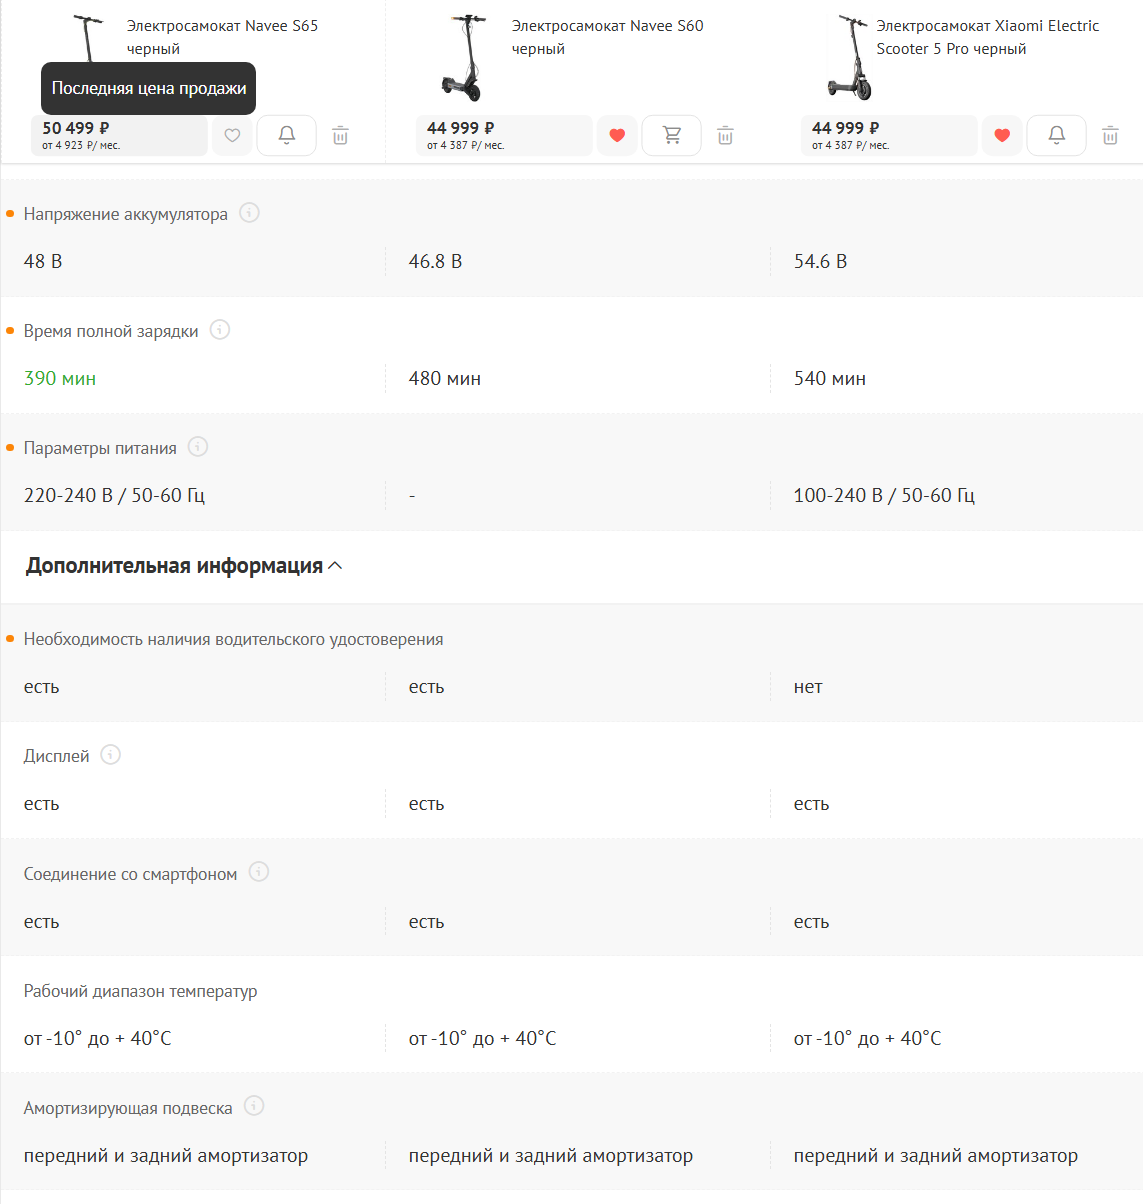Image resolution: width=1143 pixels, height=1204 pixels.
Task: Add Navee S60 to cart
Action: click(671, 135)
